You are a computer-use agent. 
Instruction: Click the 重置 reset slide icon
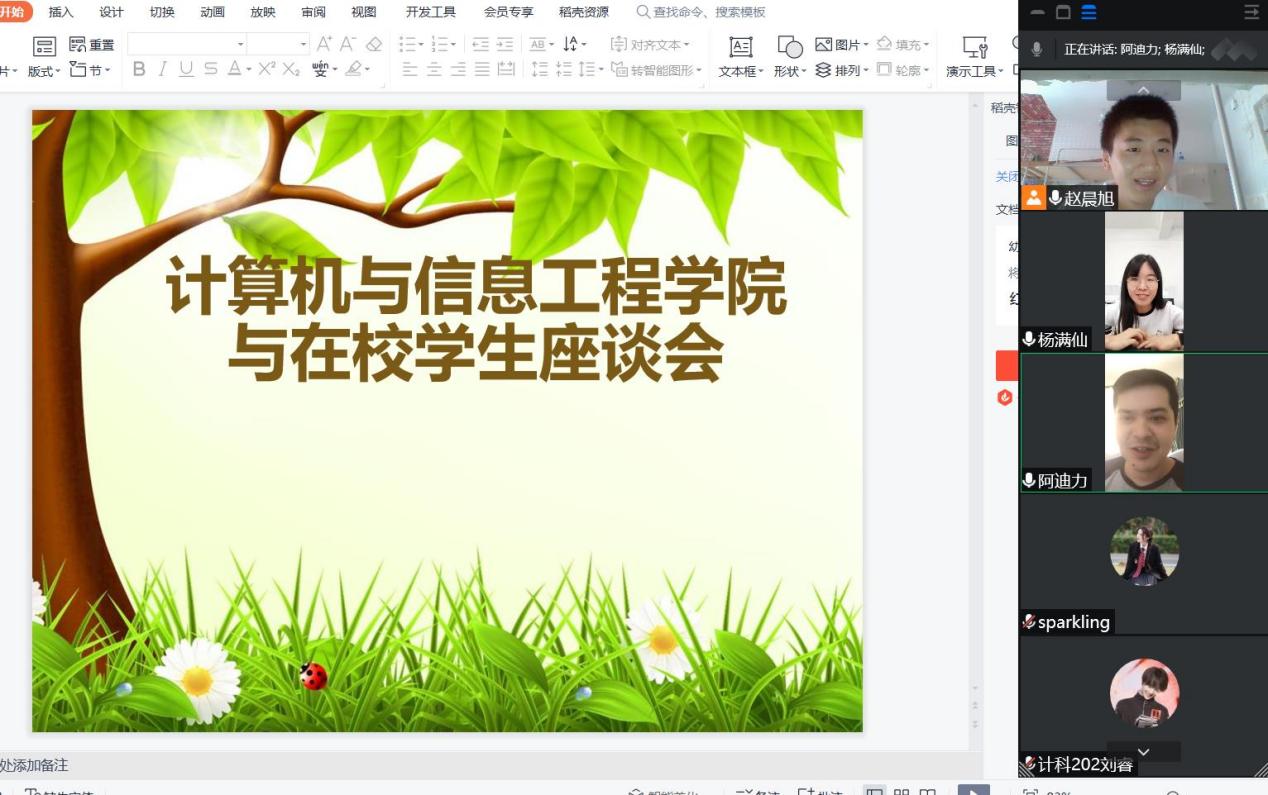[92, 45]
